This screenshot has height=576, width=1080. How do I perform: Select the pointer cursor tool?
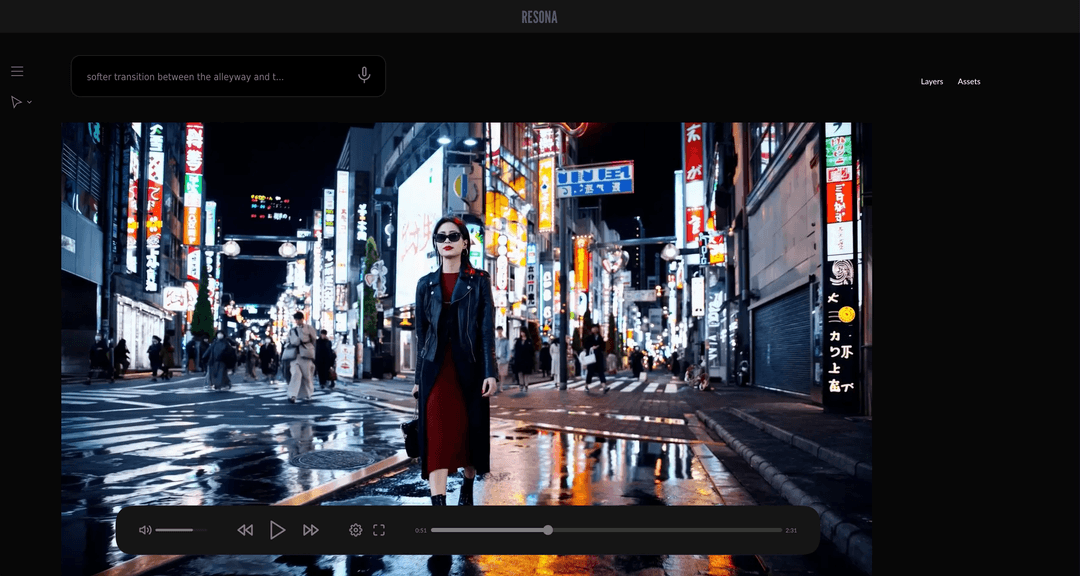[16, 102]
